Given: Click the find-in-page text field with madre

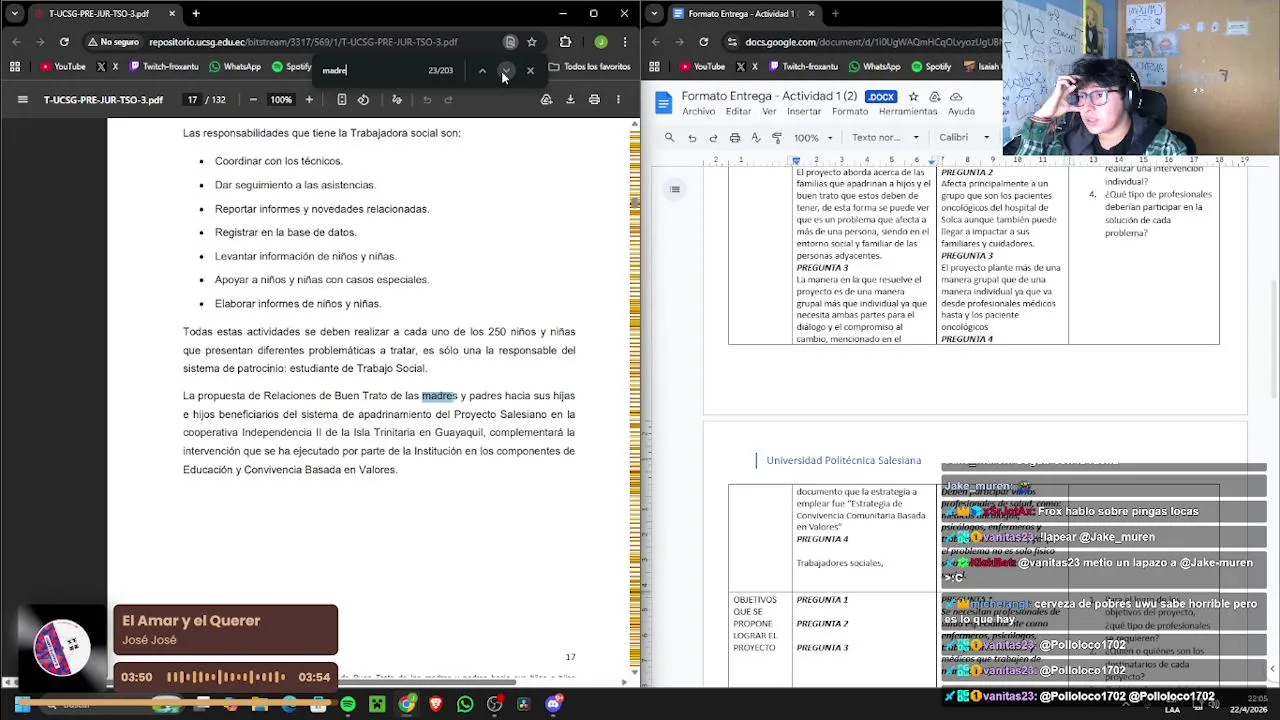Looking at the screenshot, I should pyautogui.click(x=370, y=71).
